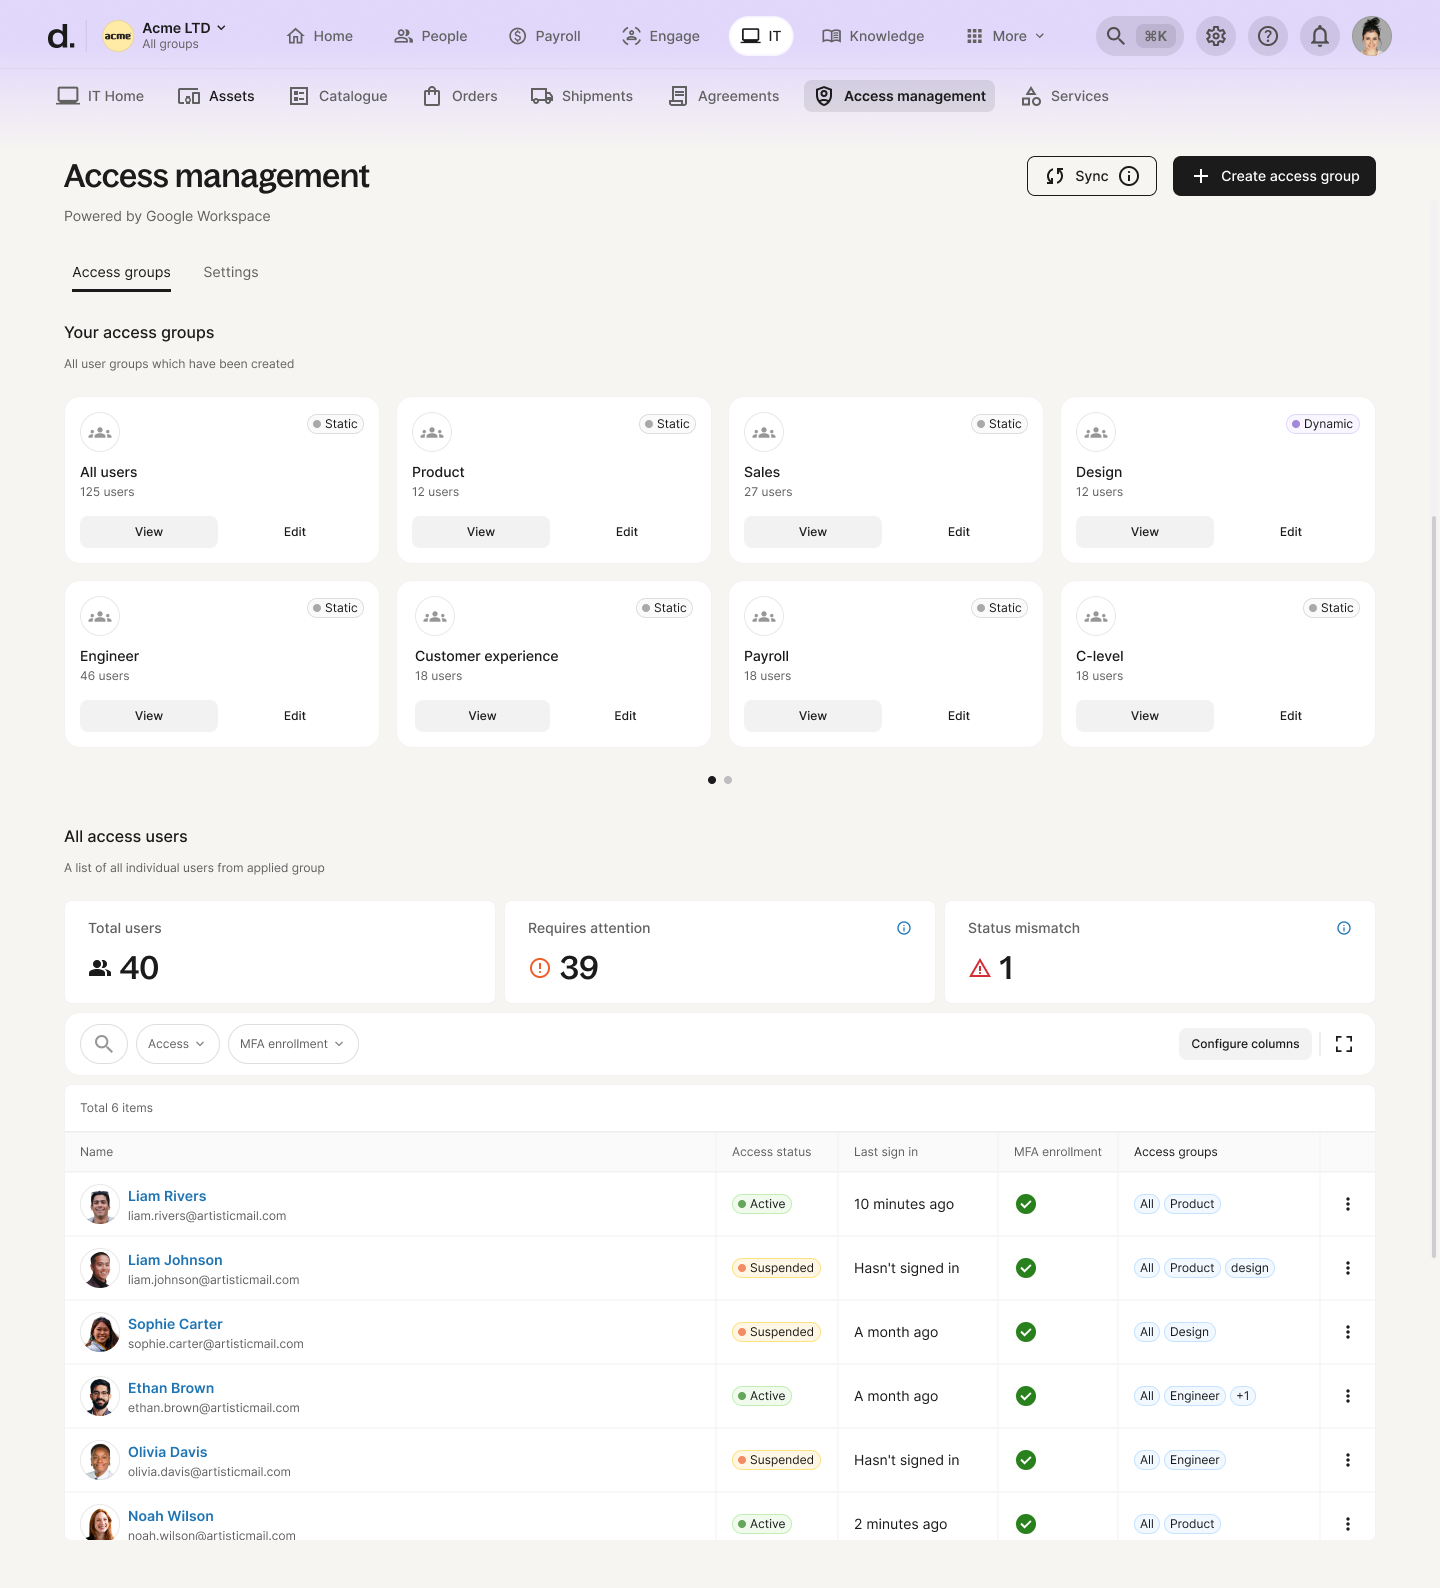Viewport: 1440px width, 1588px height.
Task: Open the search icon in top bar
Action: coord(1116,36)
